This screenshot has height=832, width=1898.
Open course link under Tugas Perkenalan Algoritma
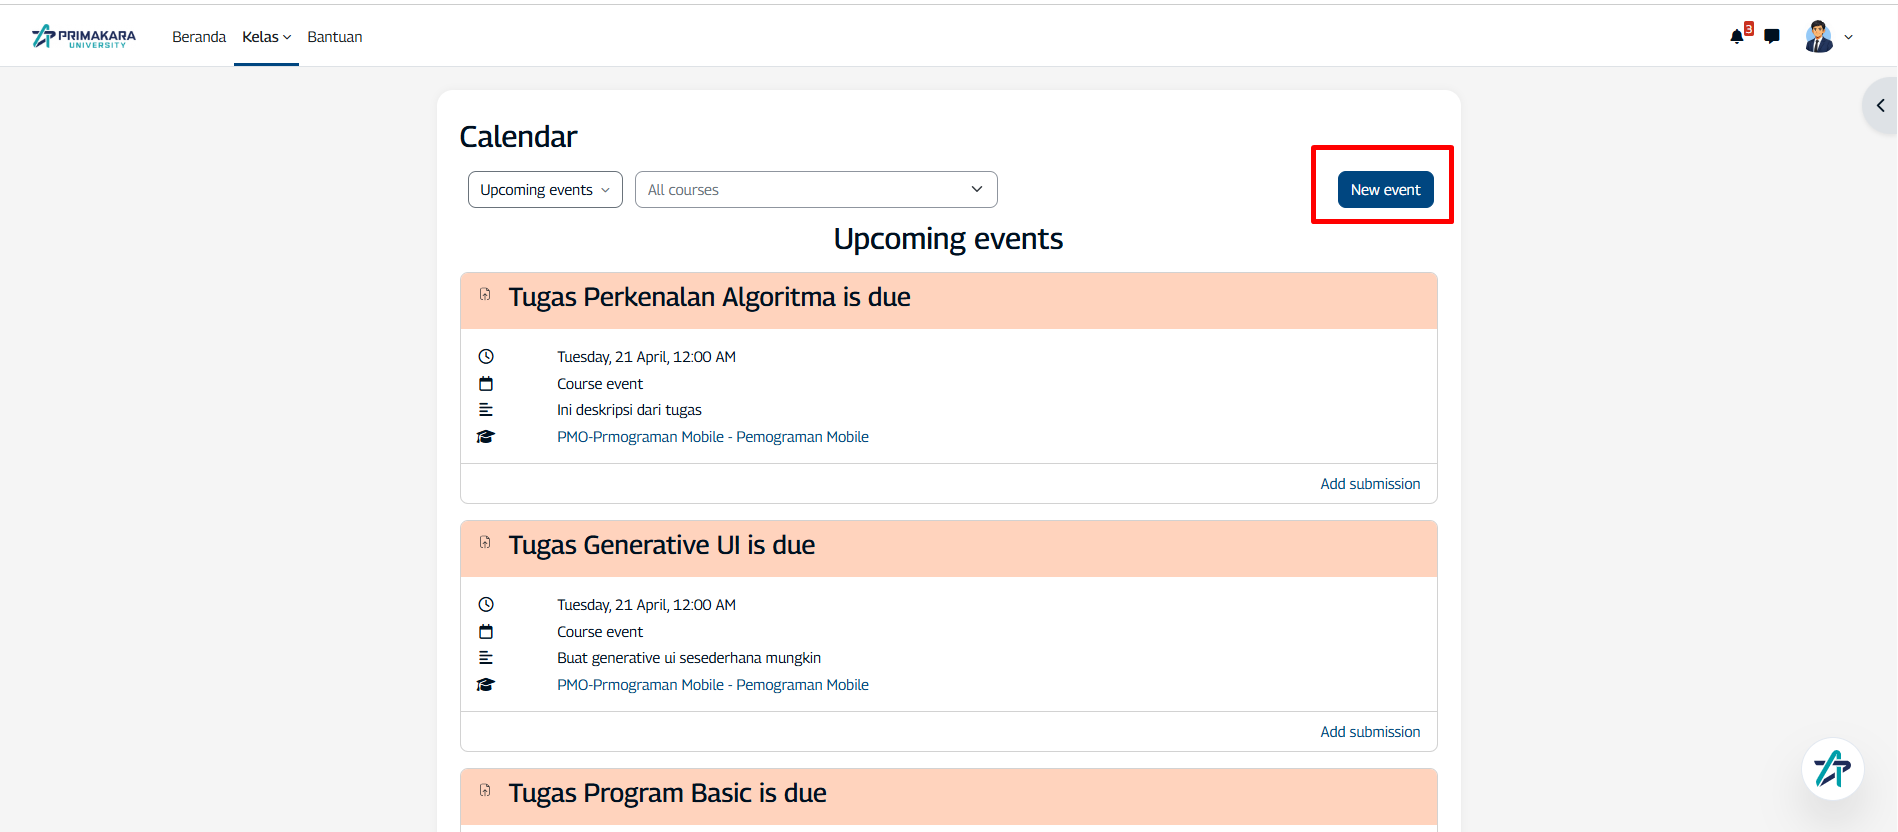pyautogui.click(x=713, y=437)
